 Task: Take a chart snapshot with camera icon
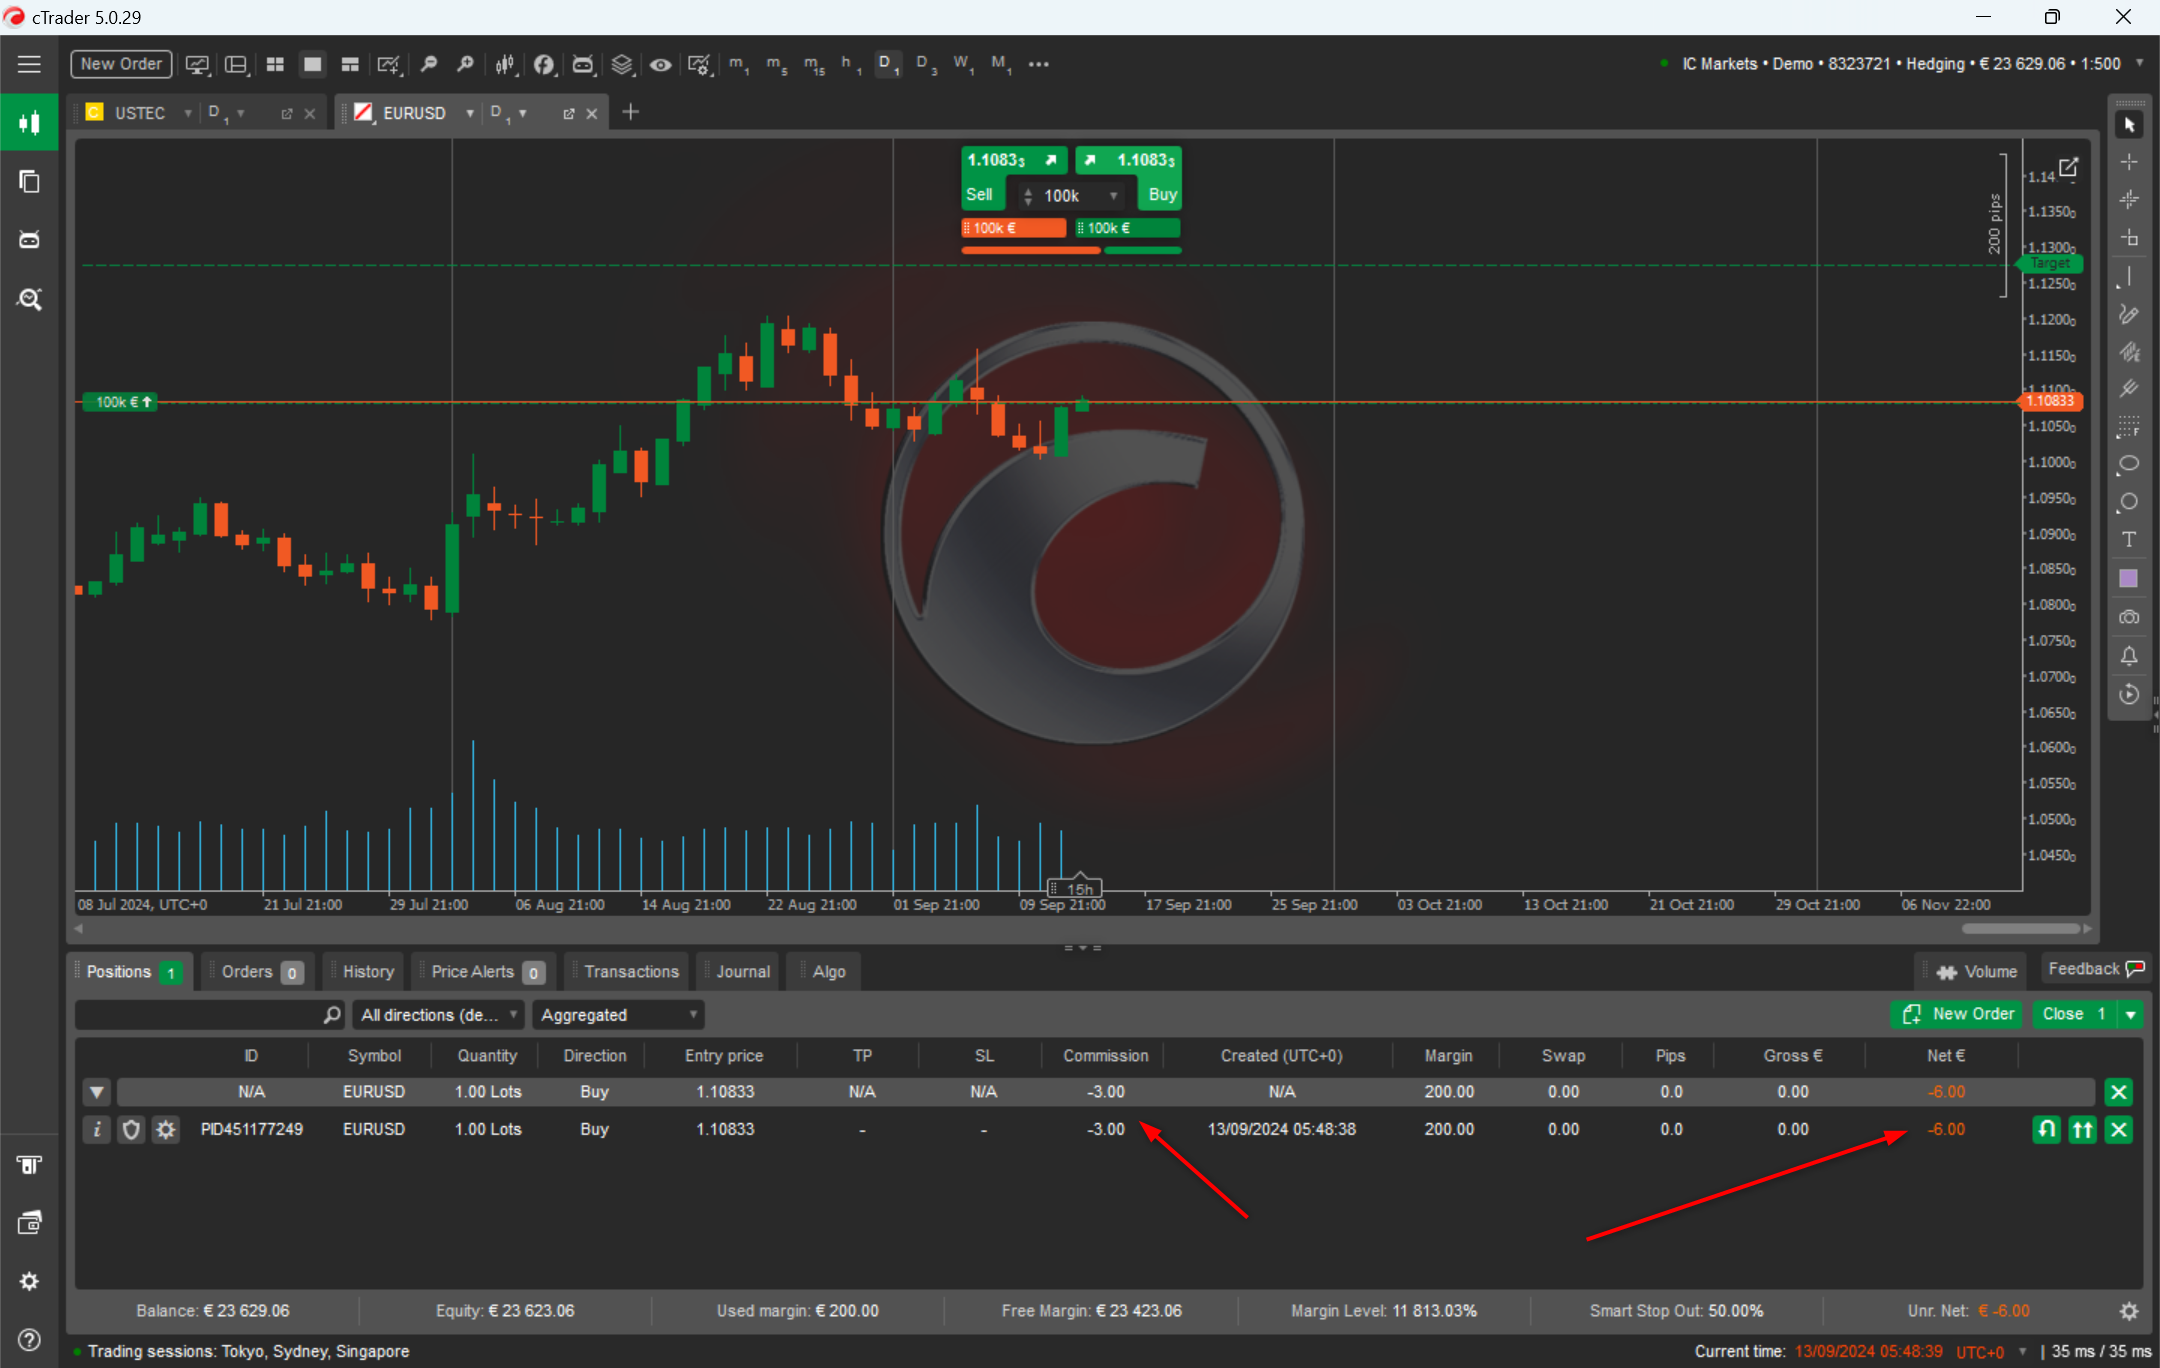[2129, 617]
